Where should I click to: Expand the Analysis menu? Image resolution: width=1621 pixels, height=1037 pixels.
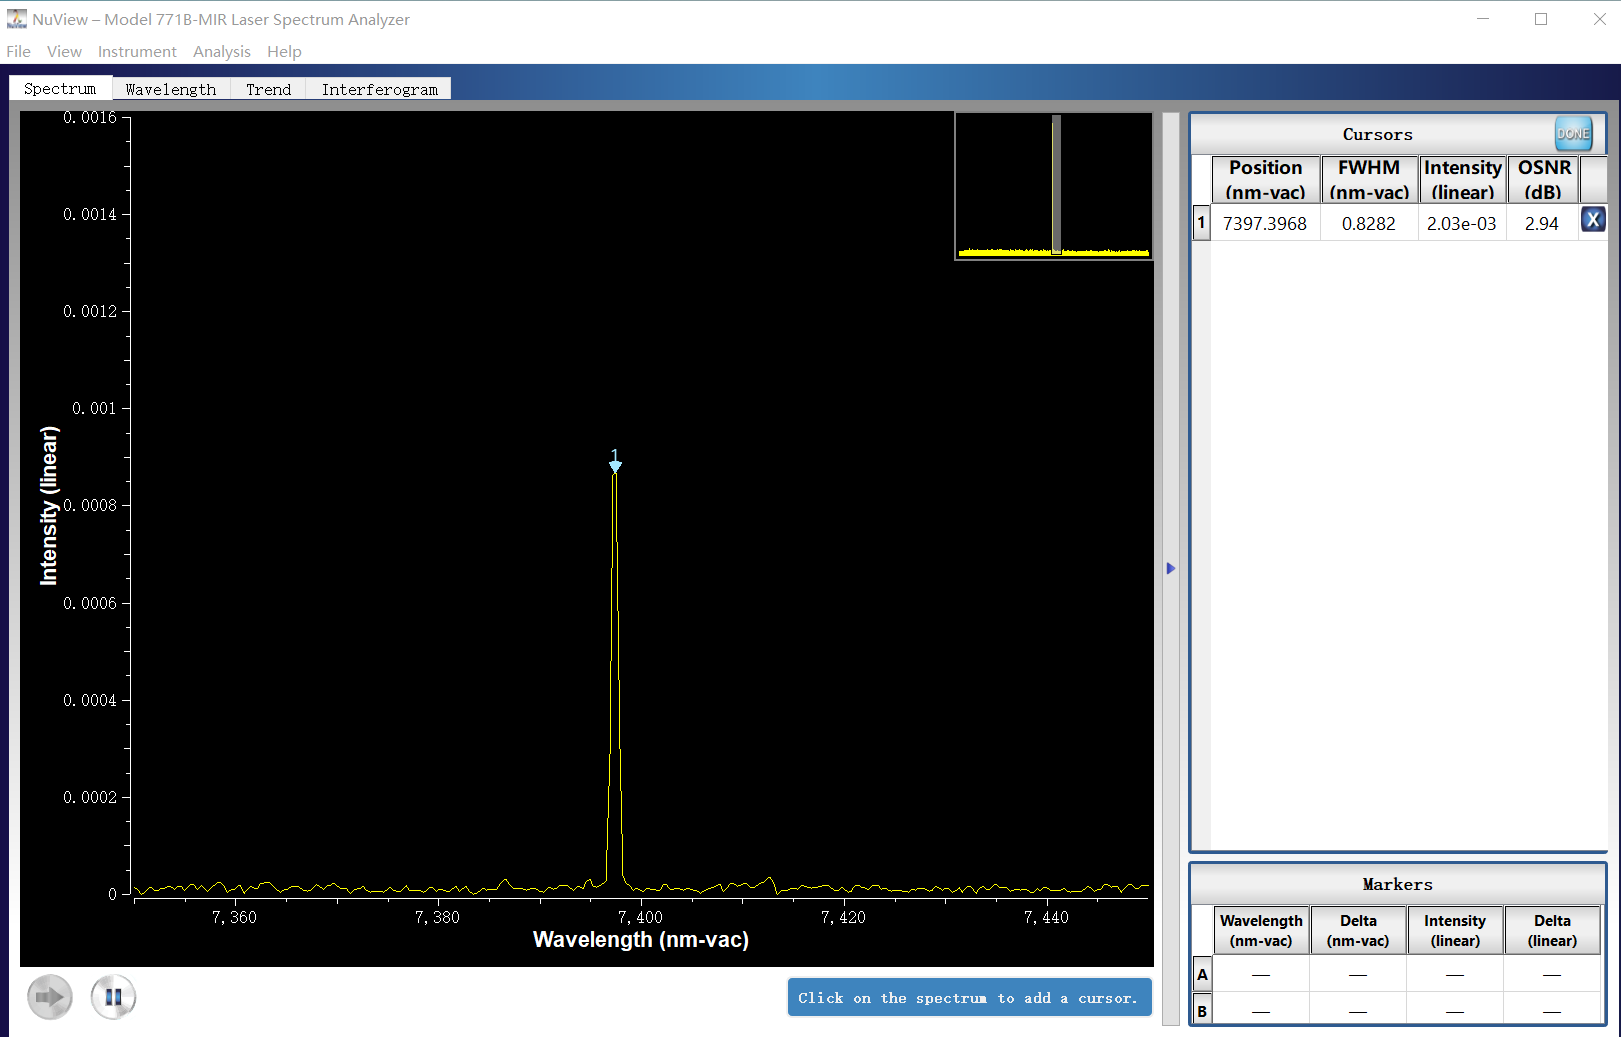(222, 51)
